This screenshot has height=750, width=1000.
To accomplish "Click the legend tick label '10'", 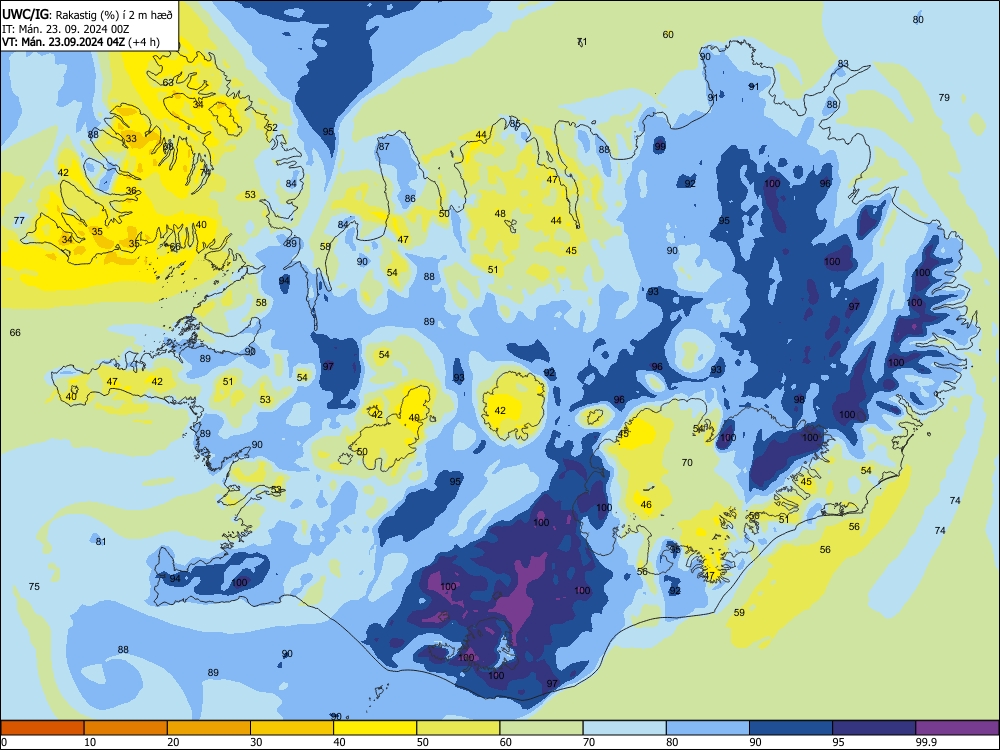I will point(90,742).
